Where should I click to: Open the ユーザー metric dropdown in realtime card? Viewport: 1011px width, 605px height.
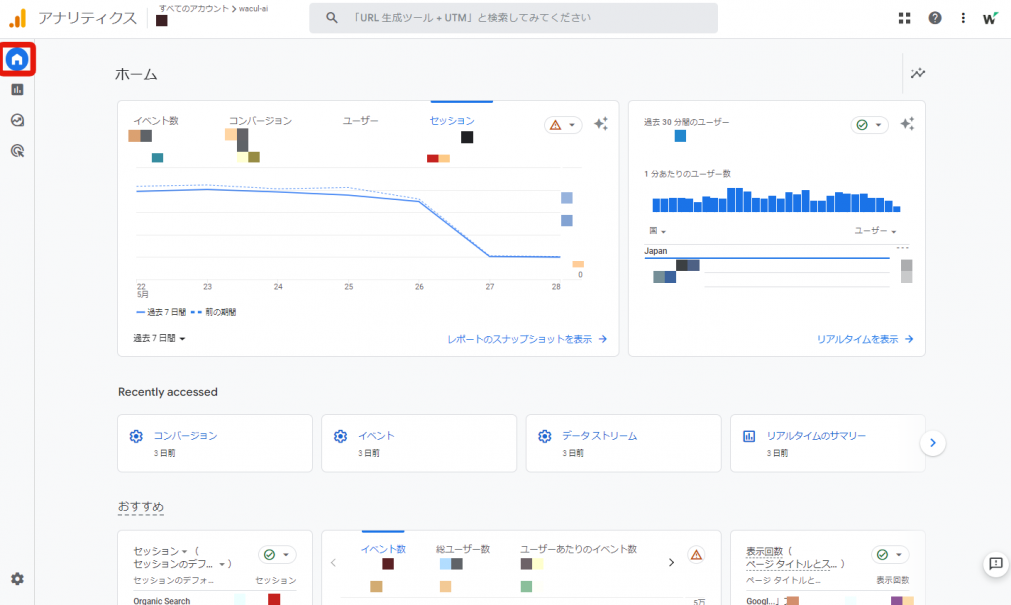tap(875, 231)
